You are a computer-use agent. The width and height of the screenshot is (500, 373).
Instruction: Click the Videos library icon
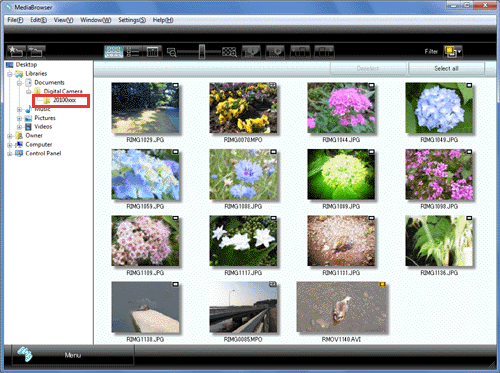(29, 127)
